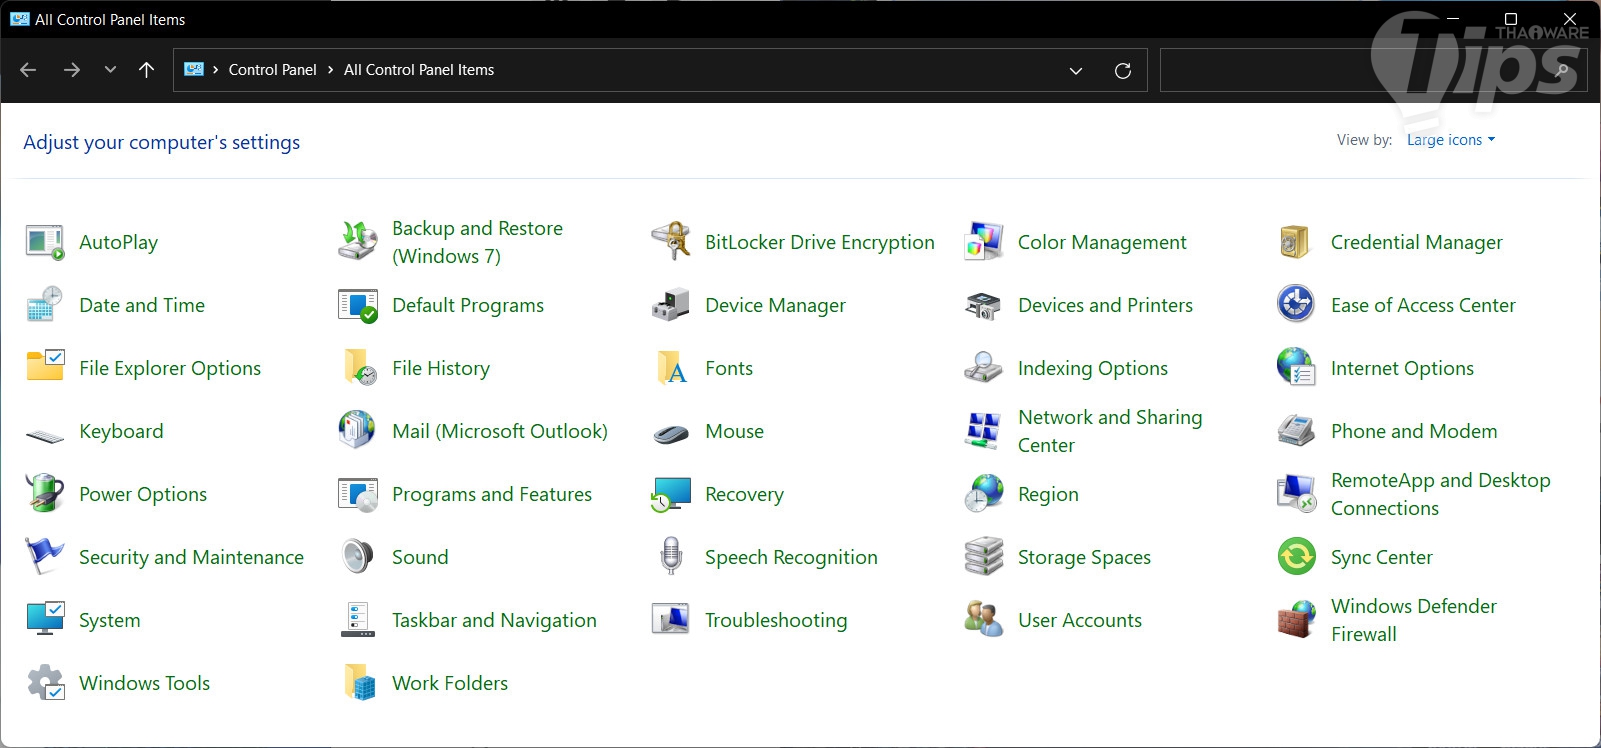Click the BitLocker Drive Encryption key icon
Viewport: 1601px width, 748px height.
tap(670, 242)
